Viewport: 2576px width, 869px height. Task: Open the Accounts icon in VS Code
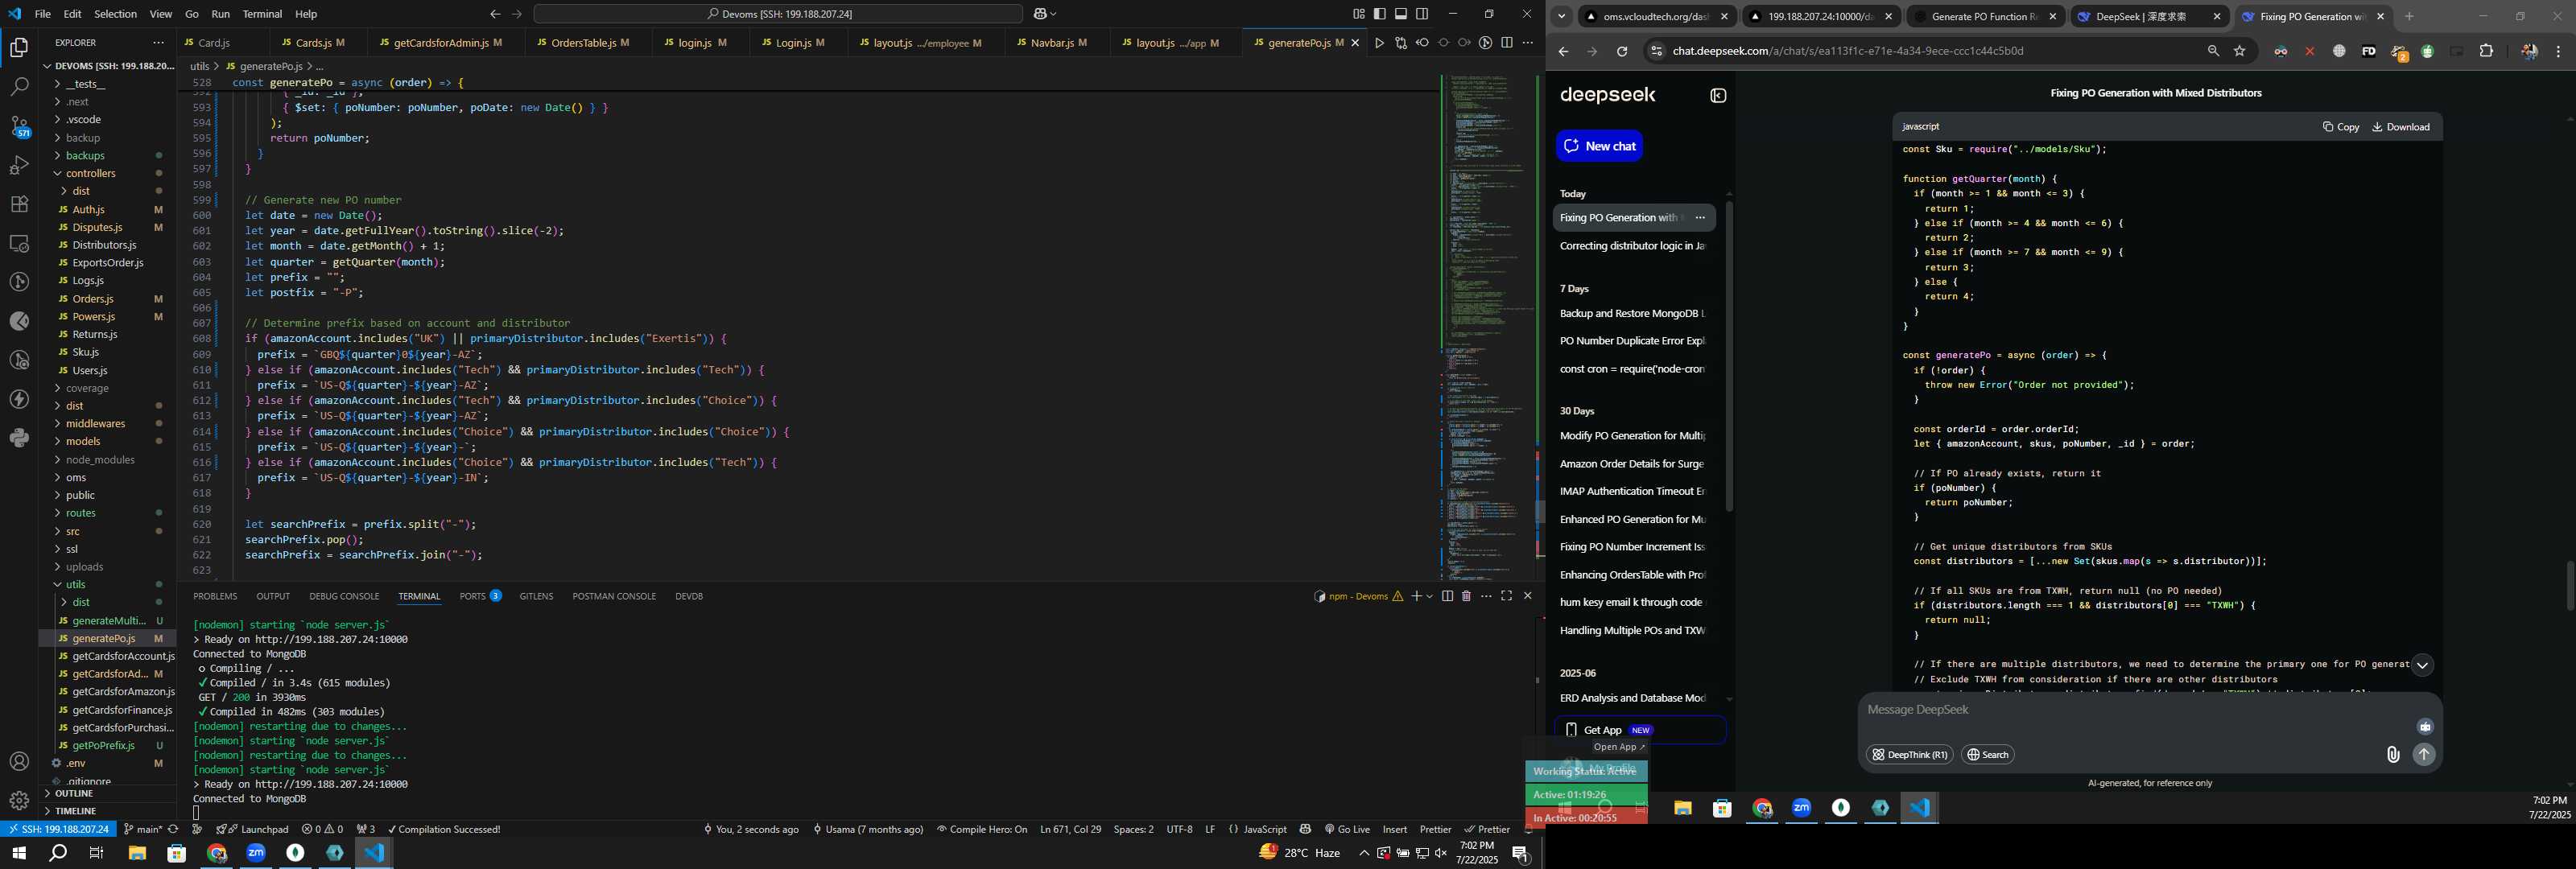19,762
